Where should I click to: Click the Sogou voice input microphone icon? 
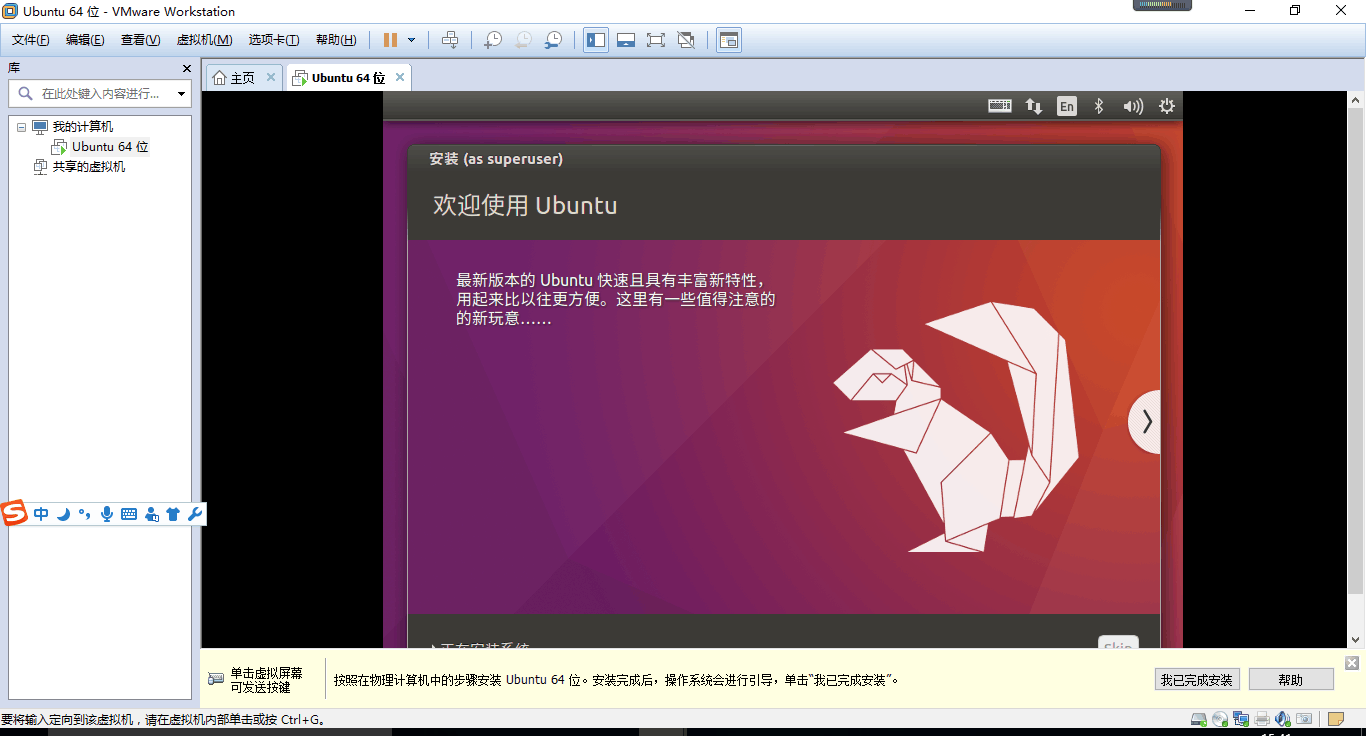(107, 514)
